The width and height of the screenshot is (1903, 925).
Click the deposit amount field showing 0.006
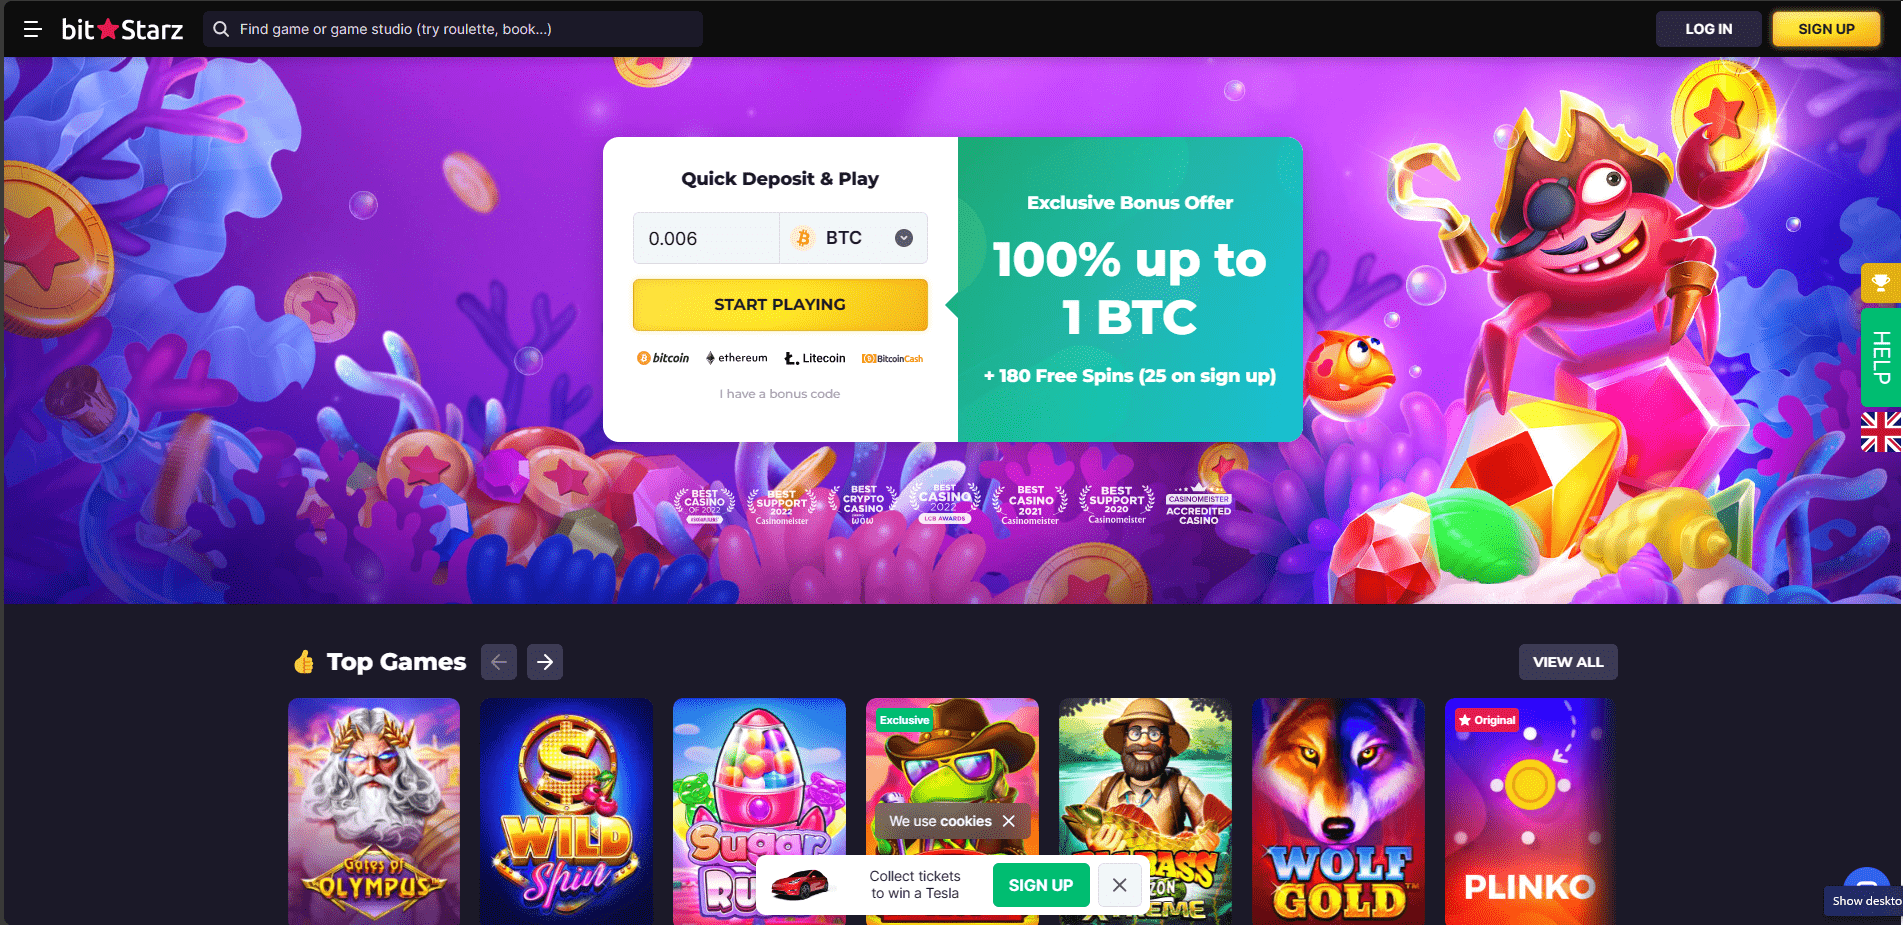click(x=706, y=238)
